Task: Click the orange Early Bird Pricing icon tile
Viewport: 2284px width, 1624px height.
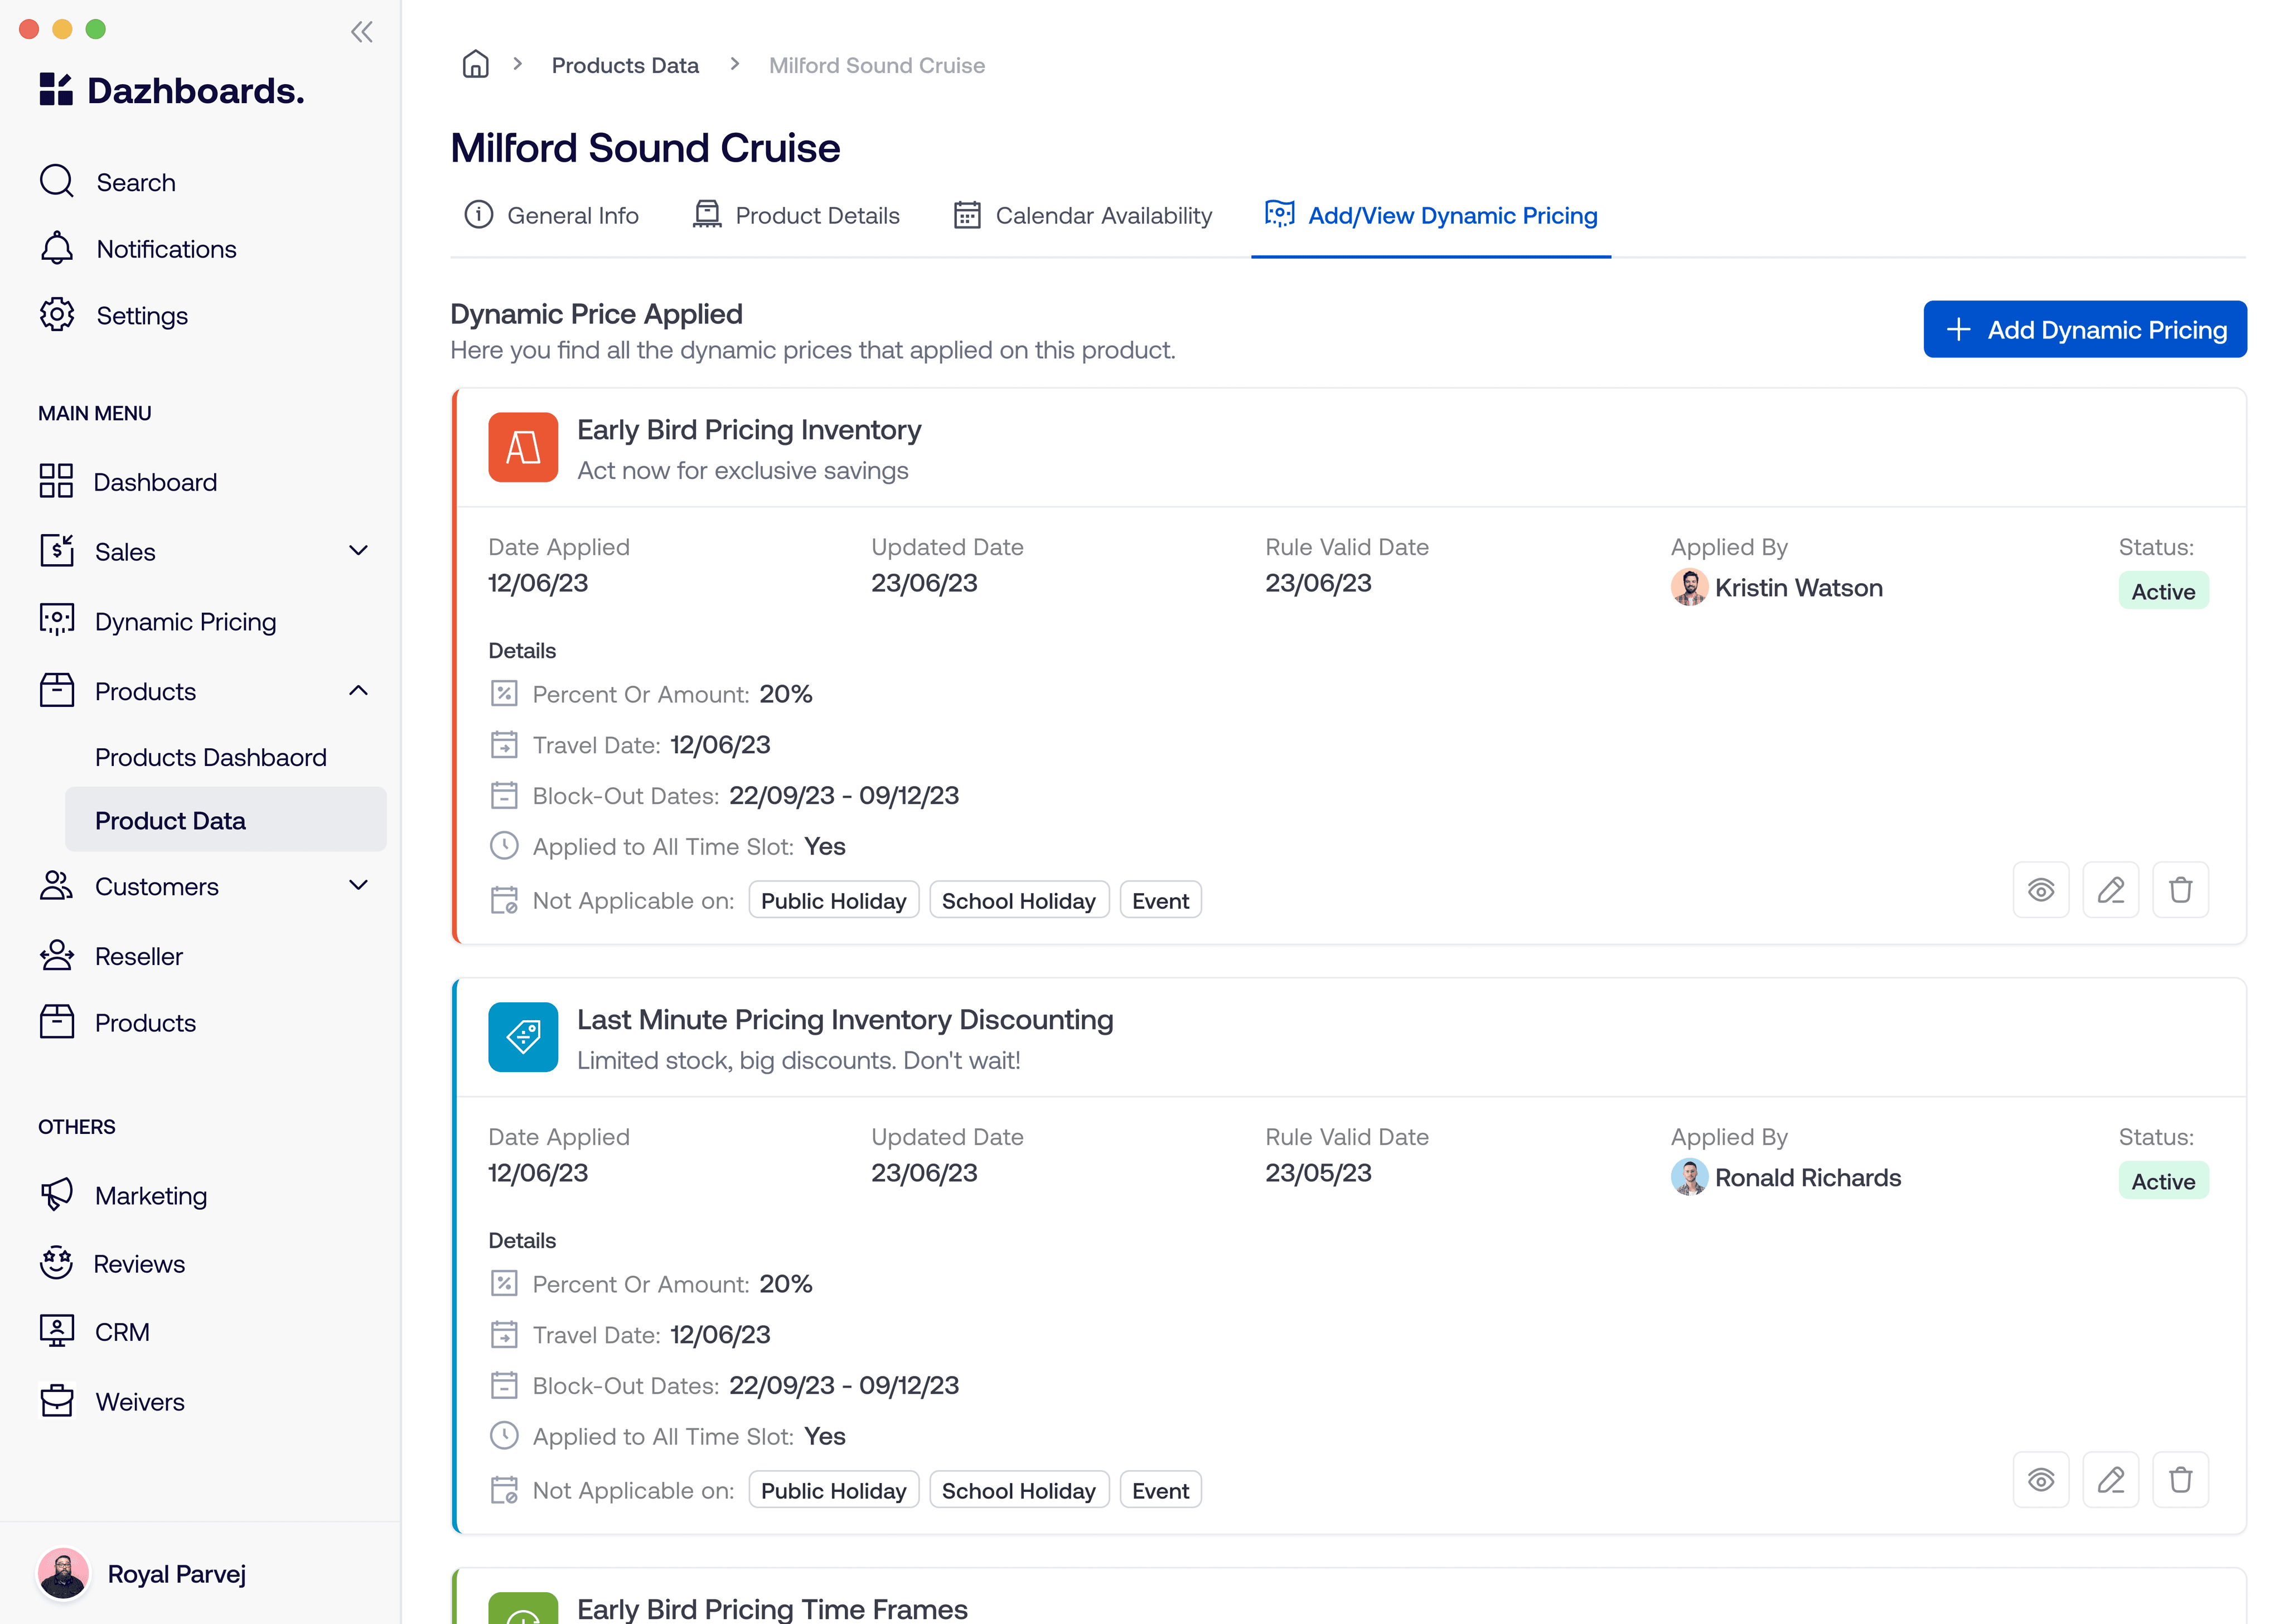Action: click(523, 448)
